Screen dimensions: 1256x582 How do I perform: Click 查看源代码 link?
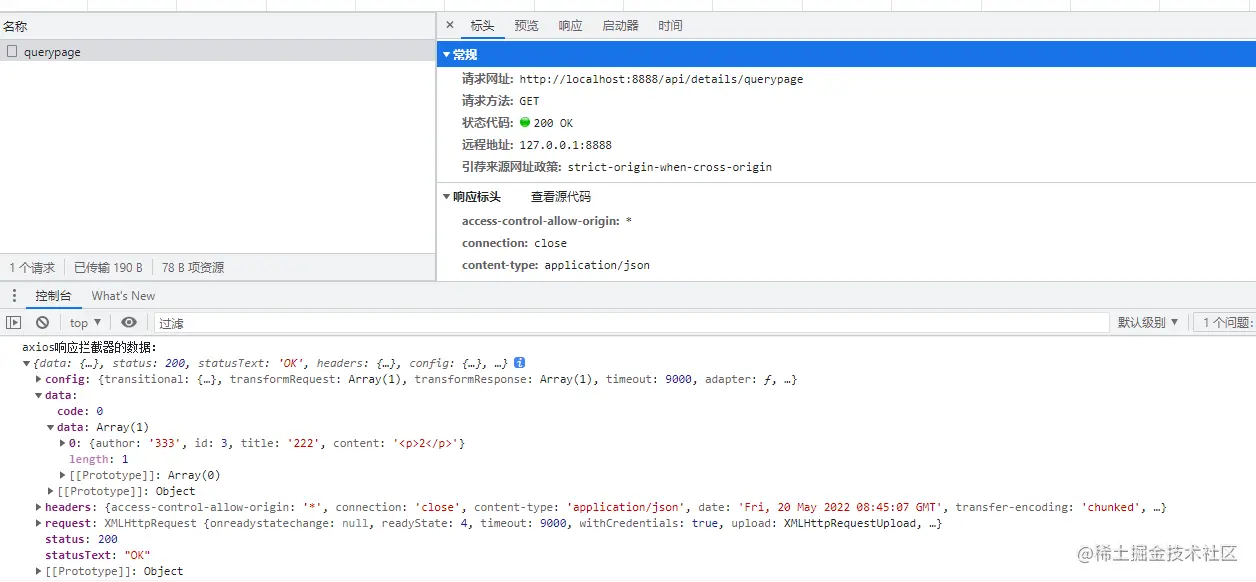pos(560,197)
